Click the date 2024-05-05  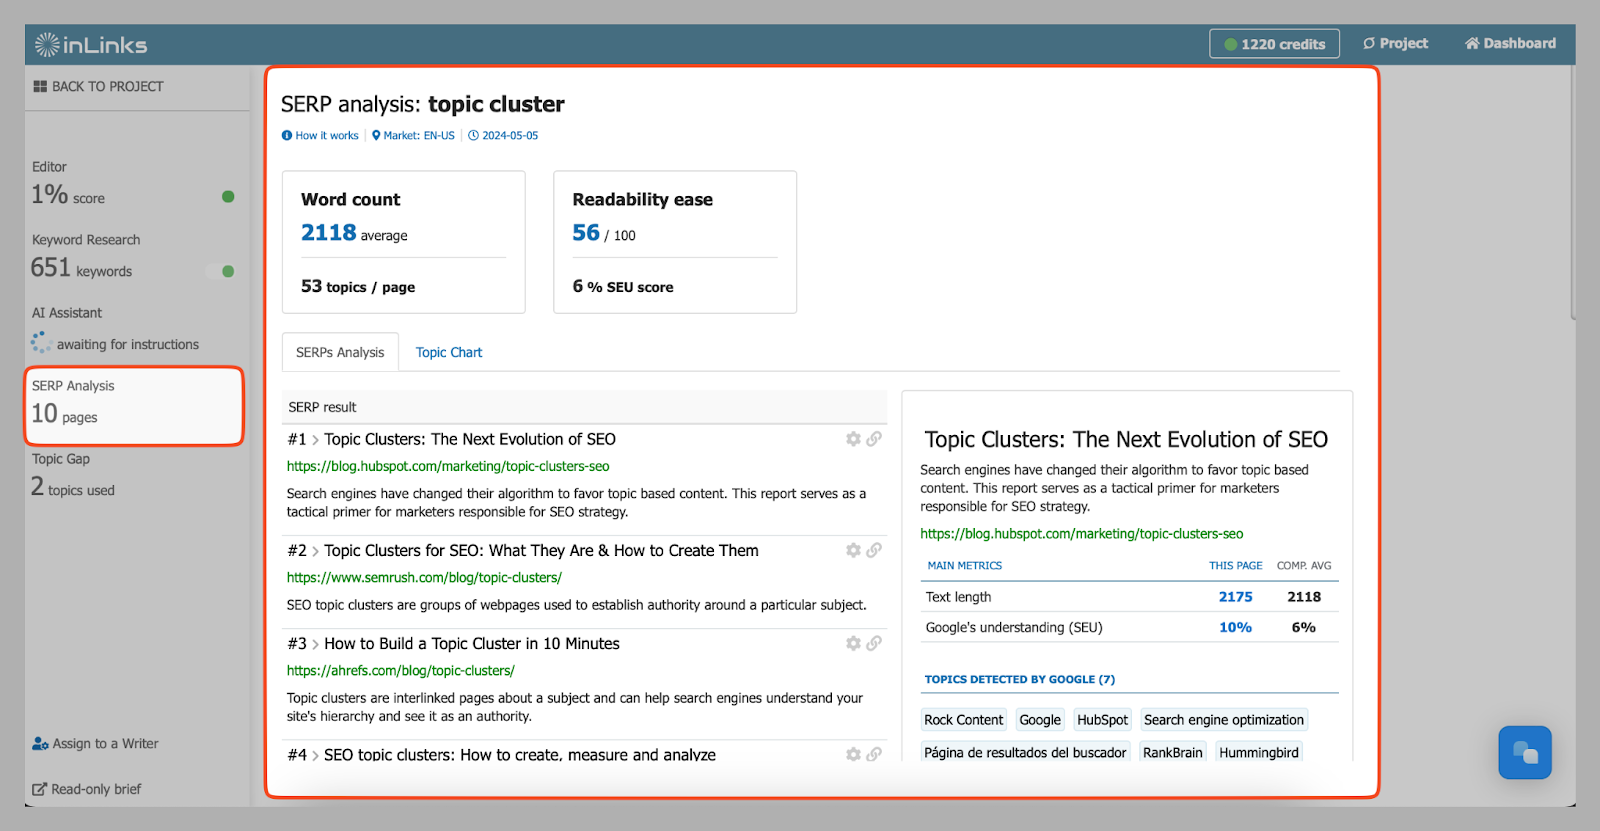coord(510,136)
